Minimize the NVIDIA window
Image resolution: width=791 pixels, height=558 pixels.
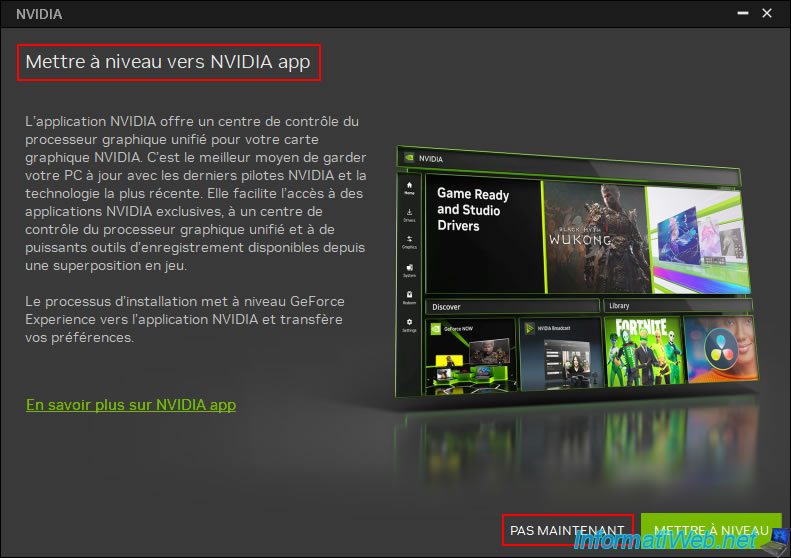[743, 14]
